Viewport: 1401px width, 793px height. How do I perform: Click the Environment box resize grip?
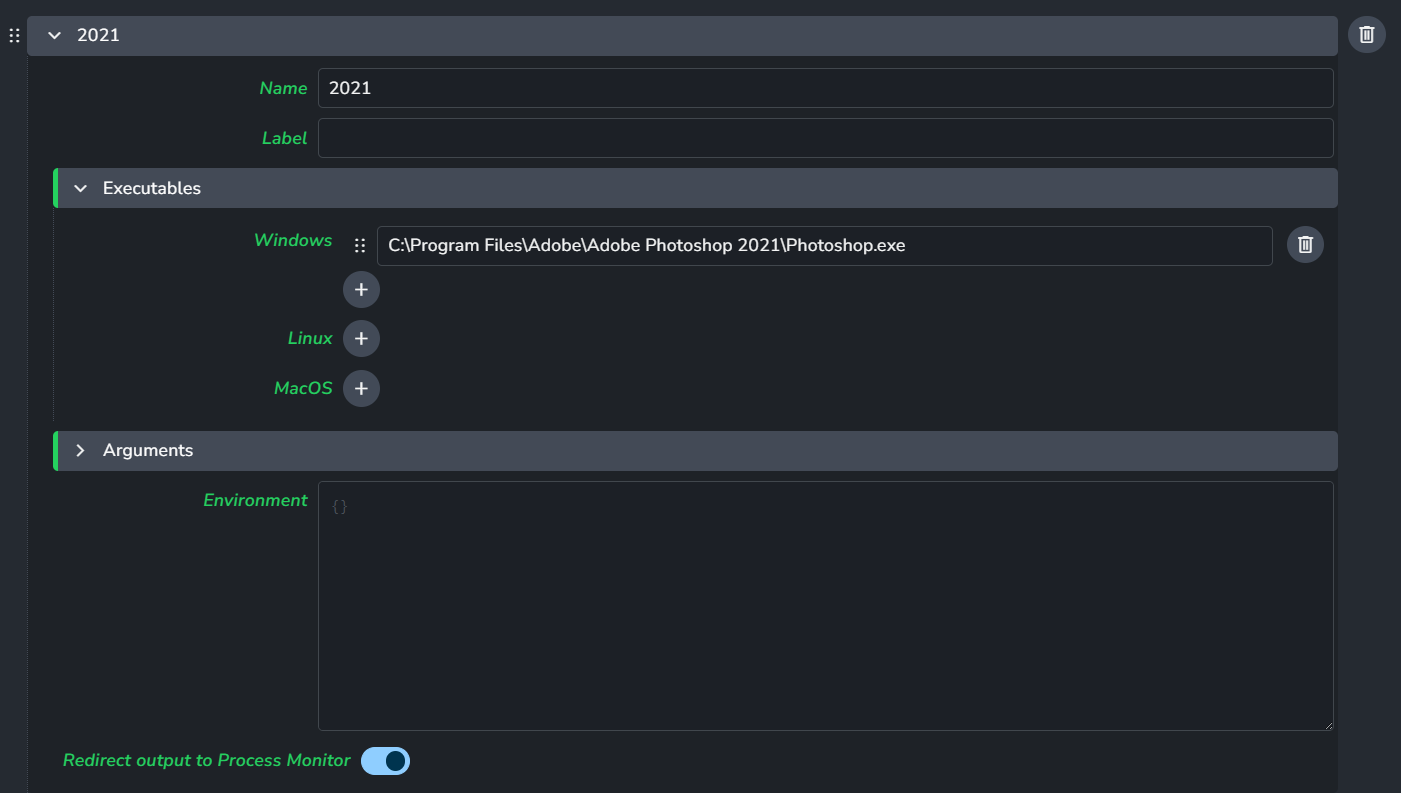1328,725
